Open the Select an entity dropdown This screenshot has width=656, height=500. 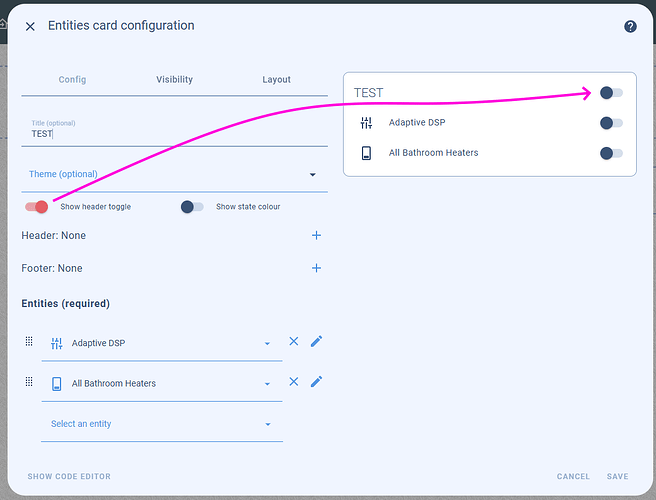point(162,424)
